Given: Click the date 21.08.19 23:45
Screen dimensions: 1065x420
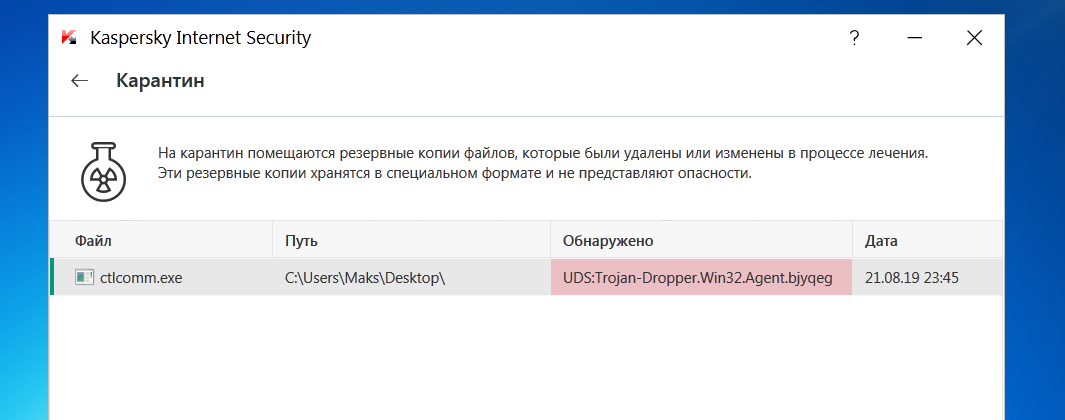Looking at the screenshot, I should pyautogui.click(x=912, y=277).
